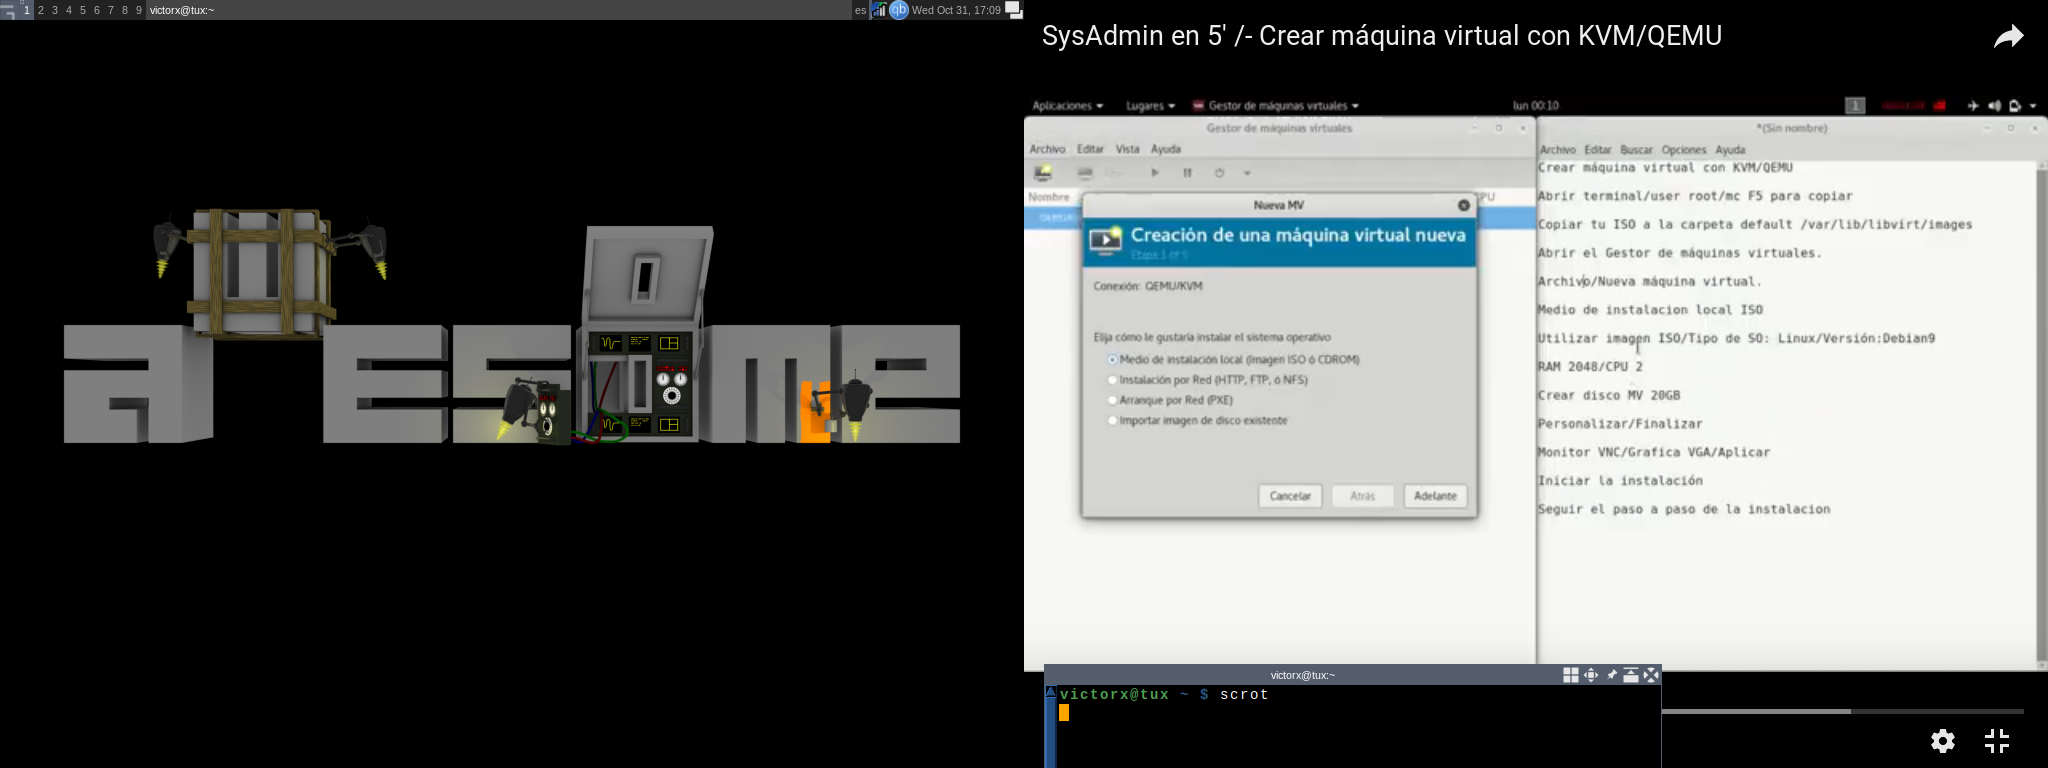
Task: Open the Lugares dropdown menu
Action: (x=1150, y=106)
